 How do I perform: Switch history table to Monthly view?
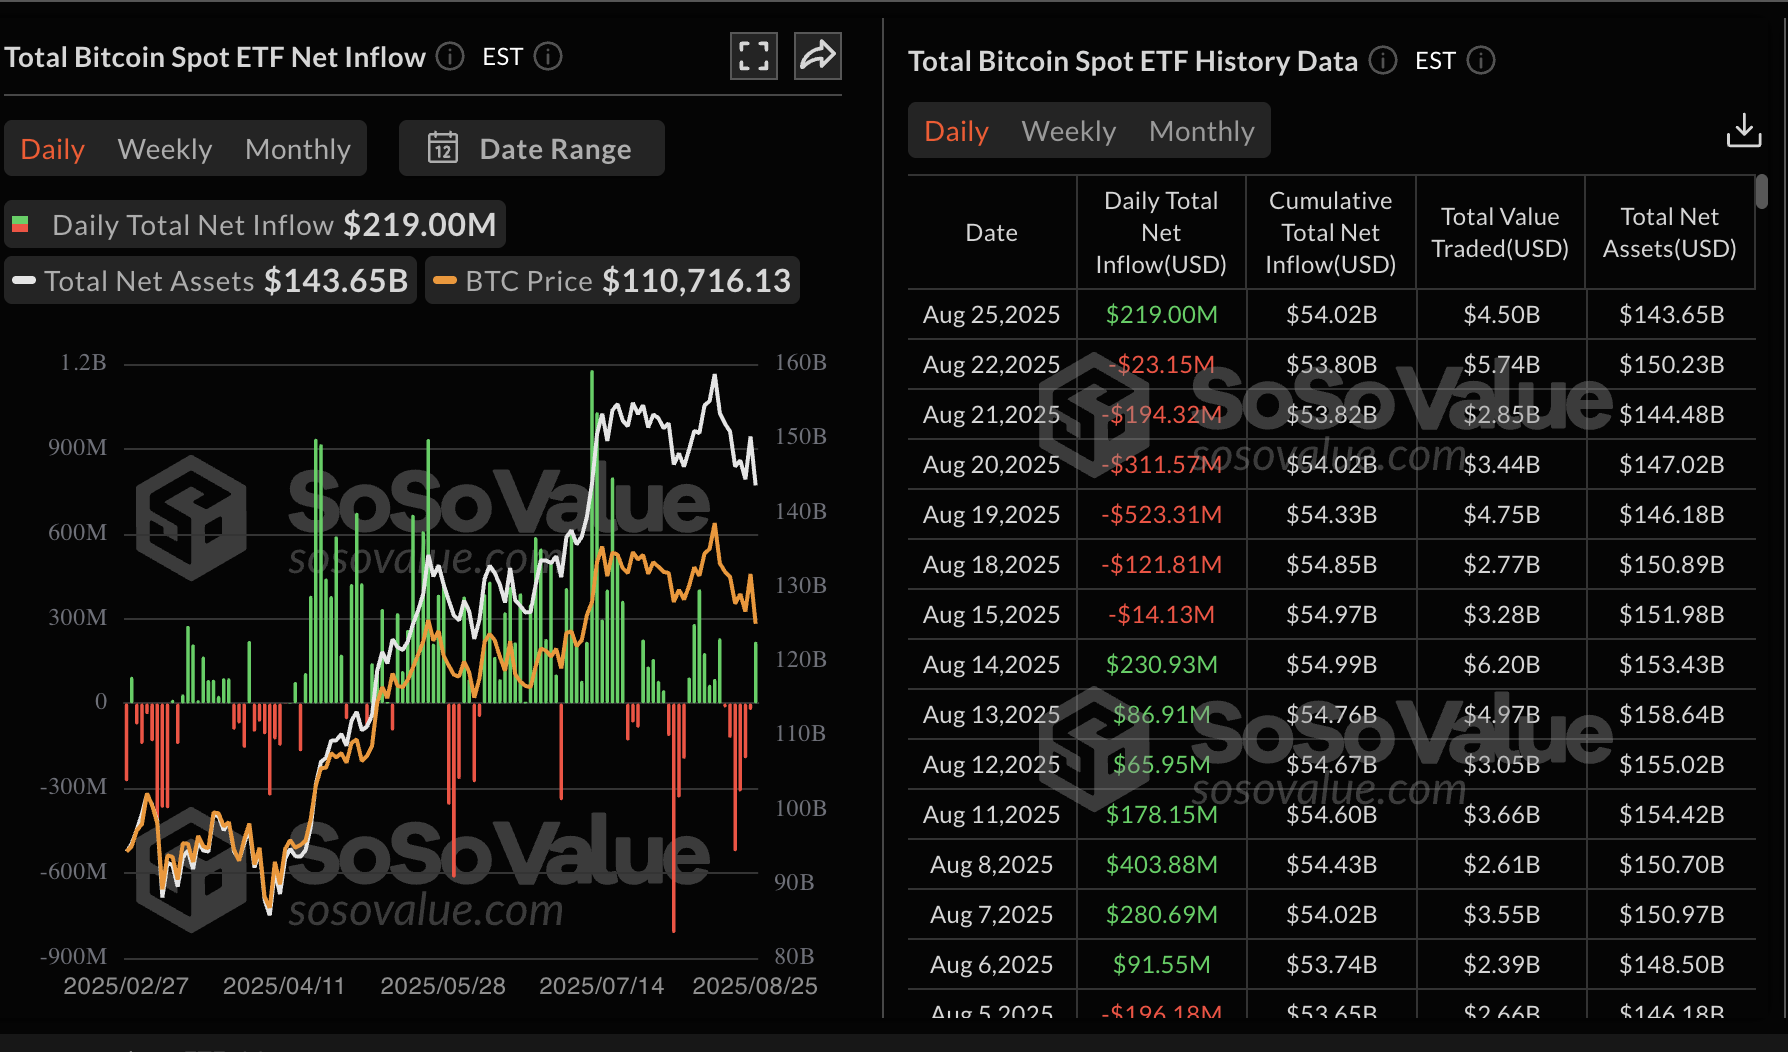[1202, 130]
